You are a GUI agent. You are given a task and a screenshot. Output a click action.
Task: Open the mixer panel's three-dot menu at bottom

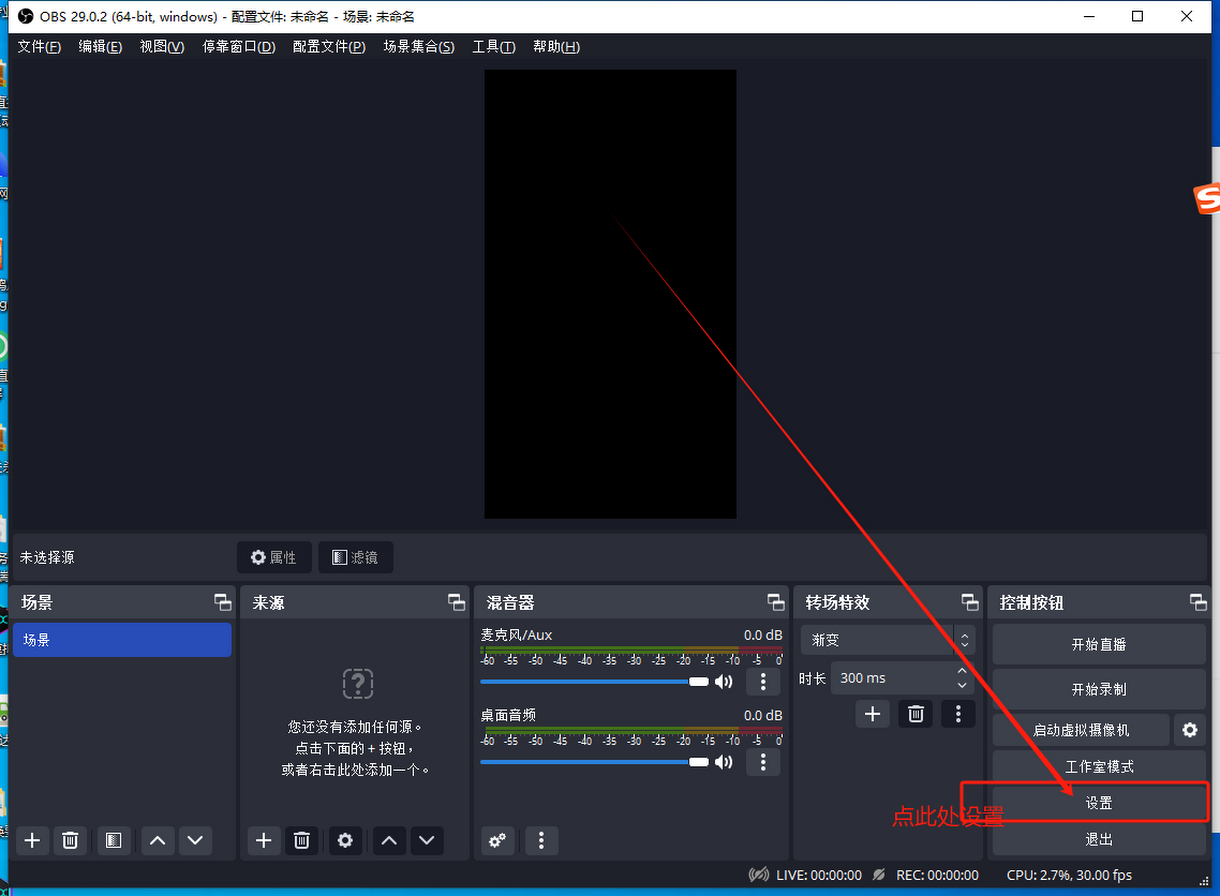click(541, 840)
